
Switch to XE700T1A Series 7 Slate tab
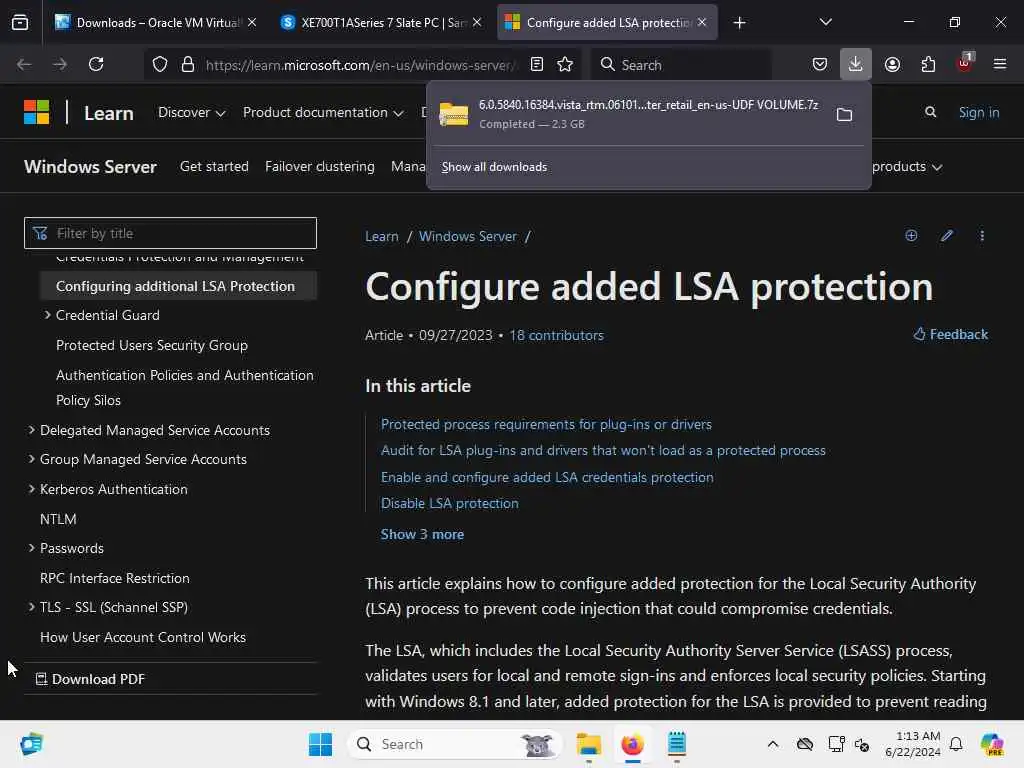(382, 23)
